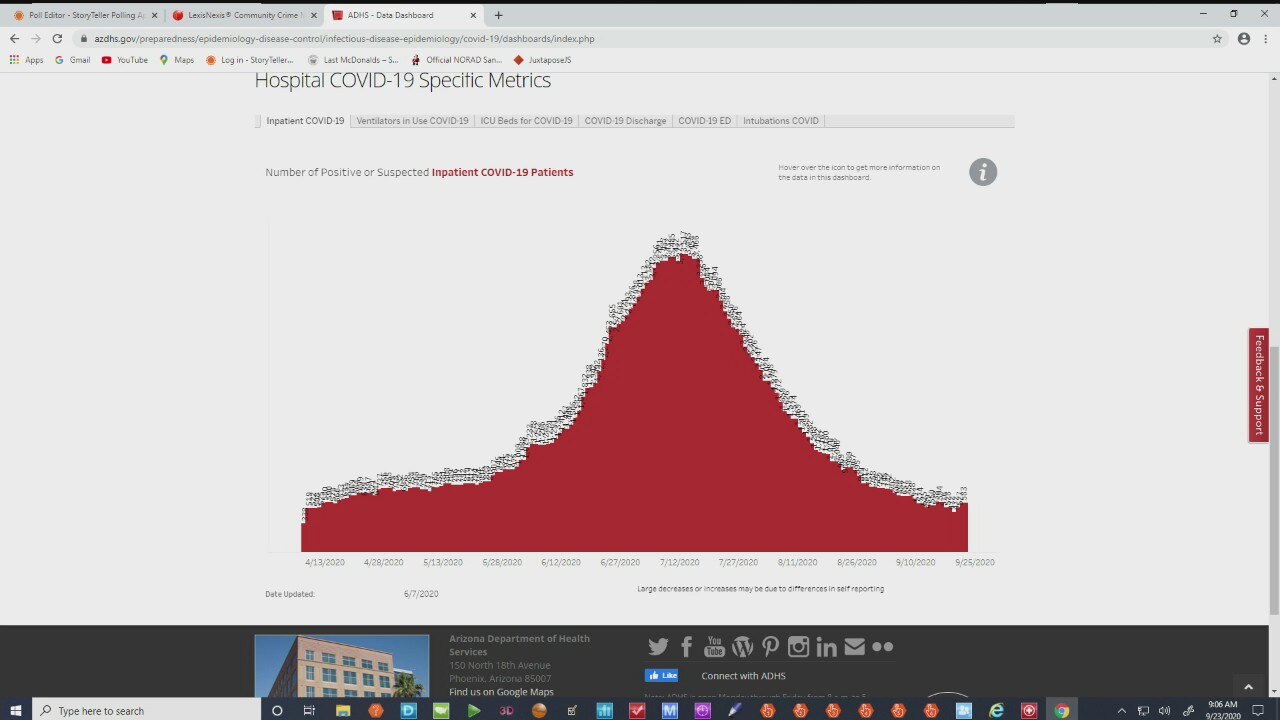Click the Instagram icon in footer
The width and height of the screenshot is (1280, 720).
798,647
